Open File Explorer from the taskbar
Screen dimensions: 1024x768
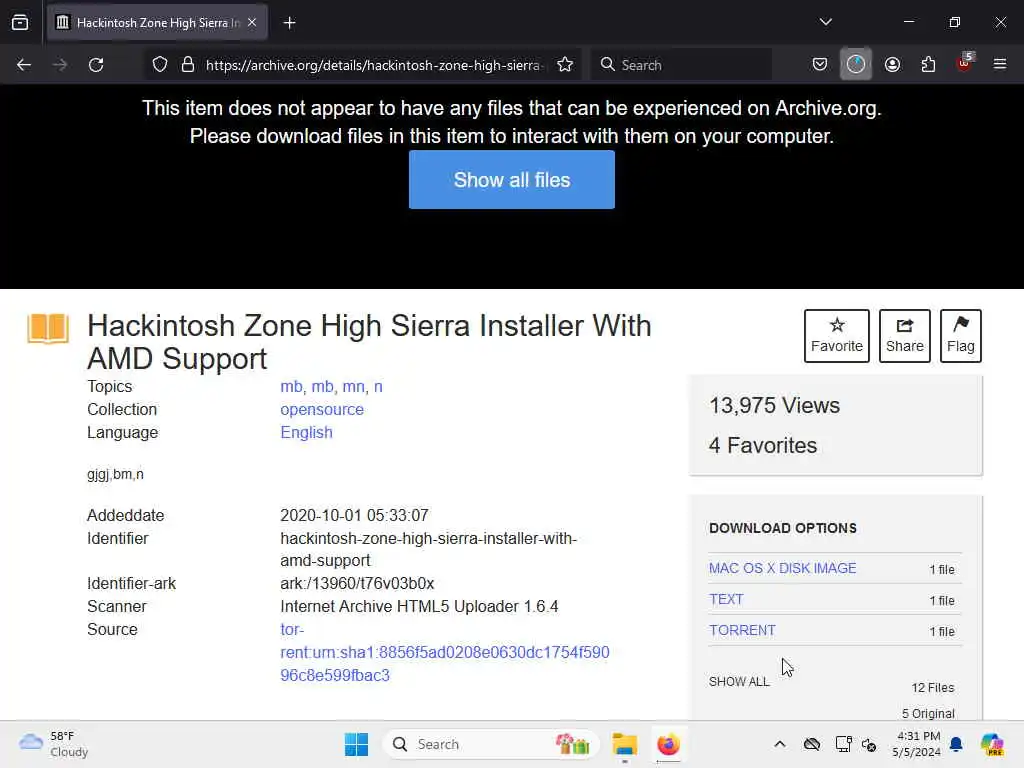624,744
